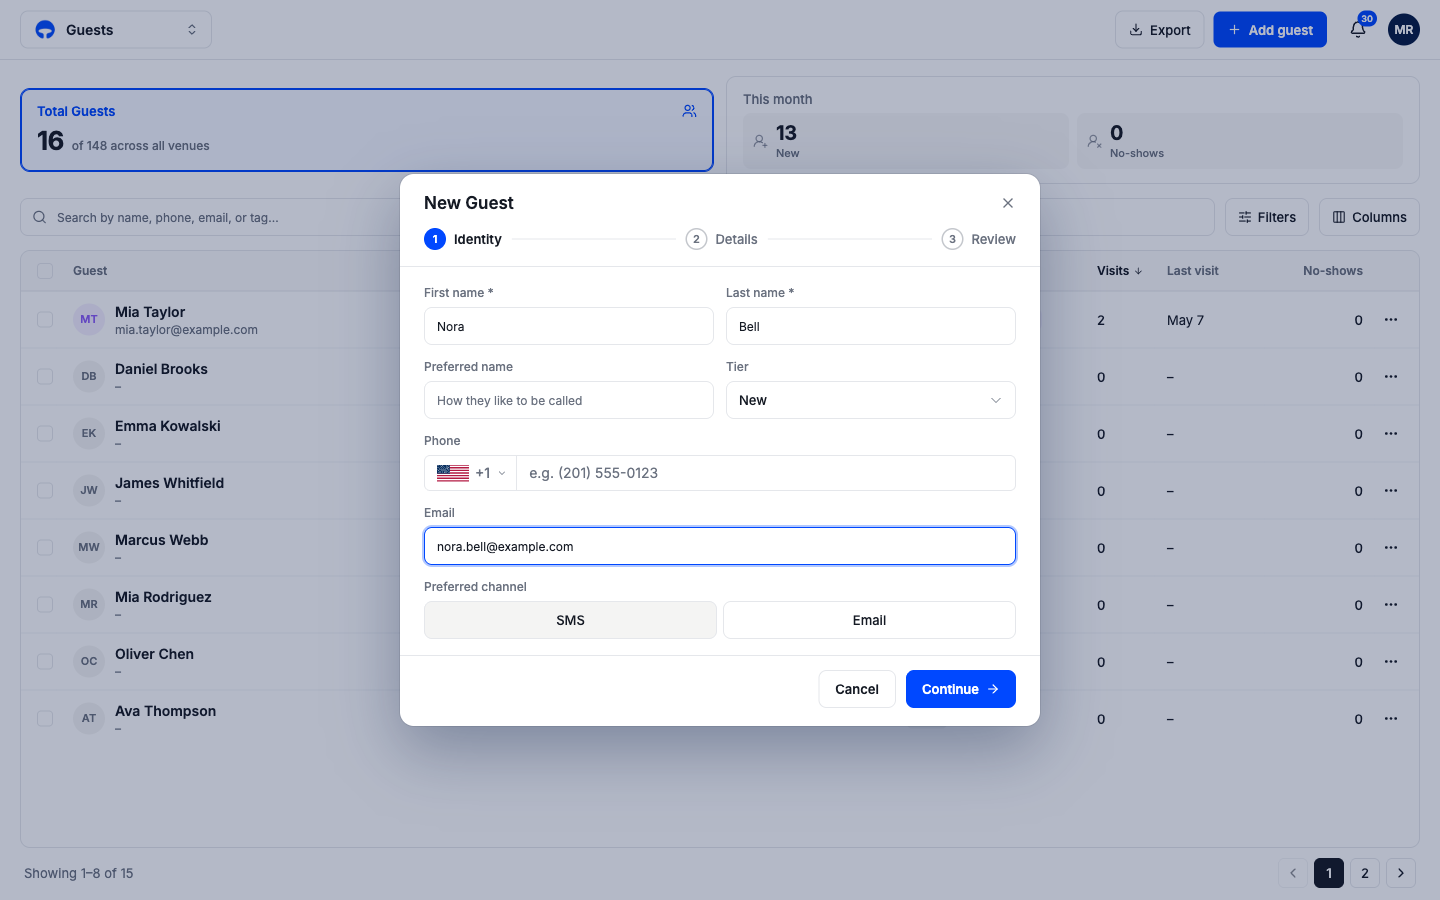The height and width of the screenshot is (900, 1440).
Task: Click the Total Guests people icon
Action: tap(690, 111)
